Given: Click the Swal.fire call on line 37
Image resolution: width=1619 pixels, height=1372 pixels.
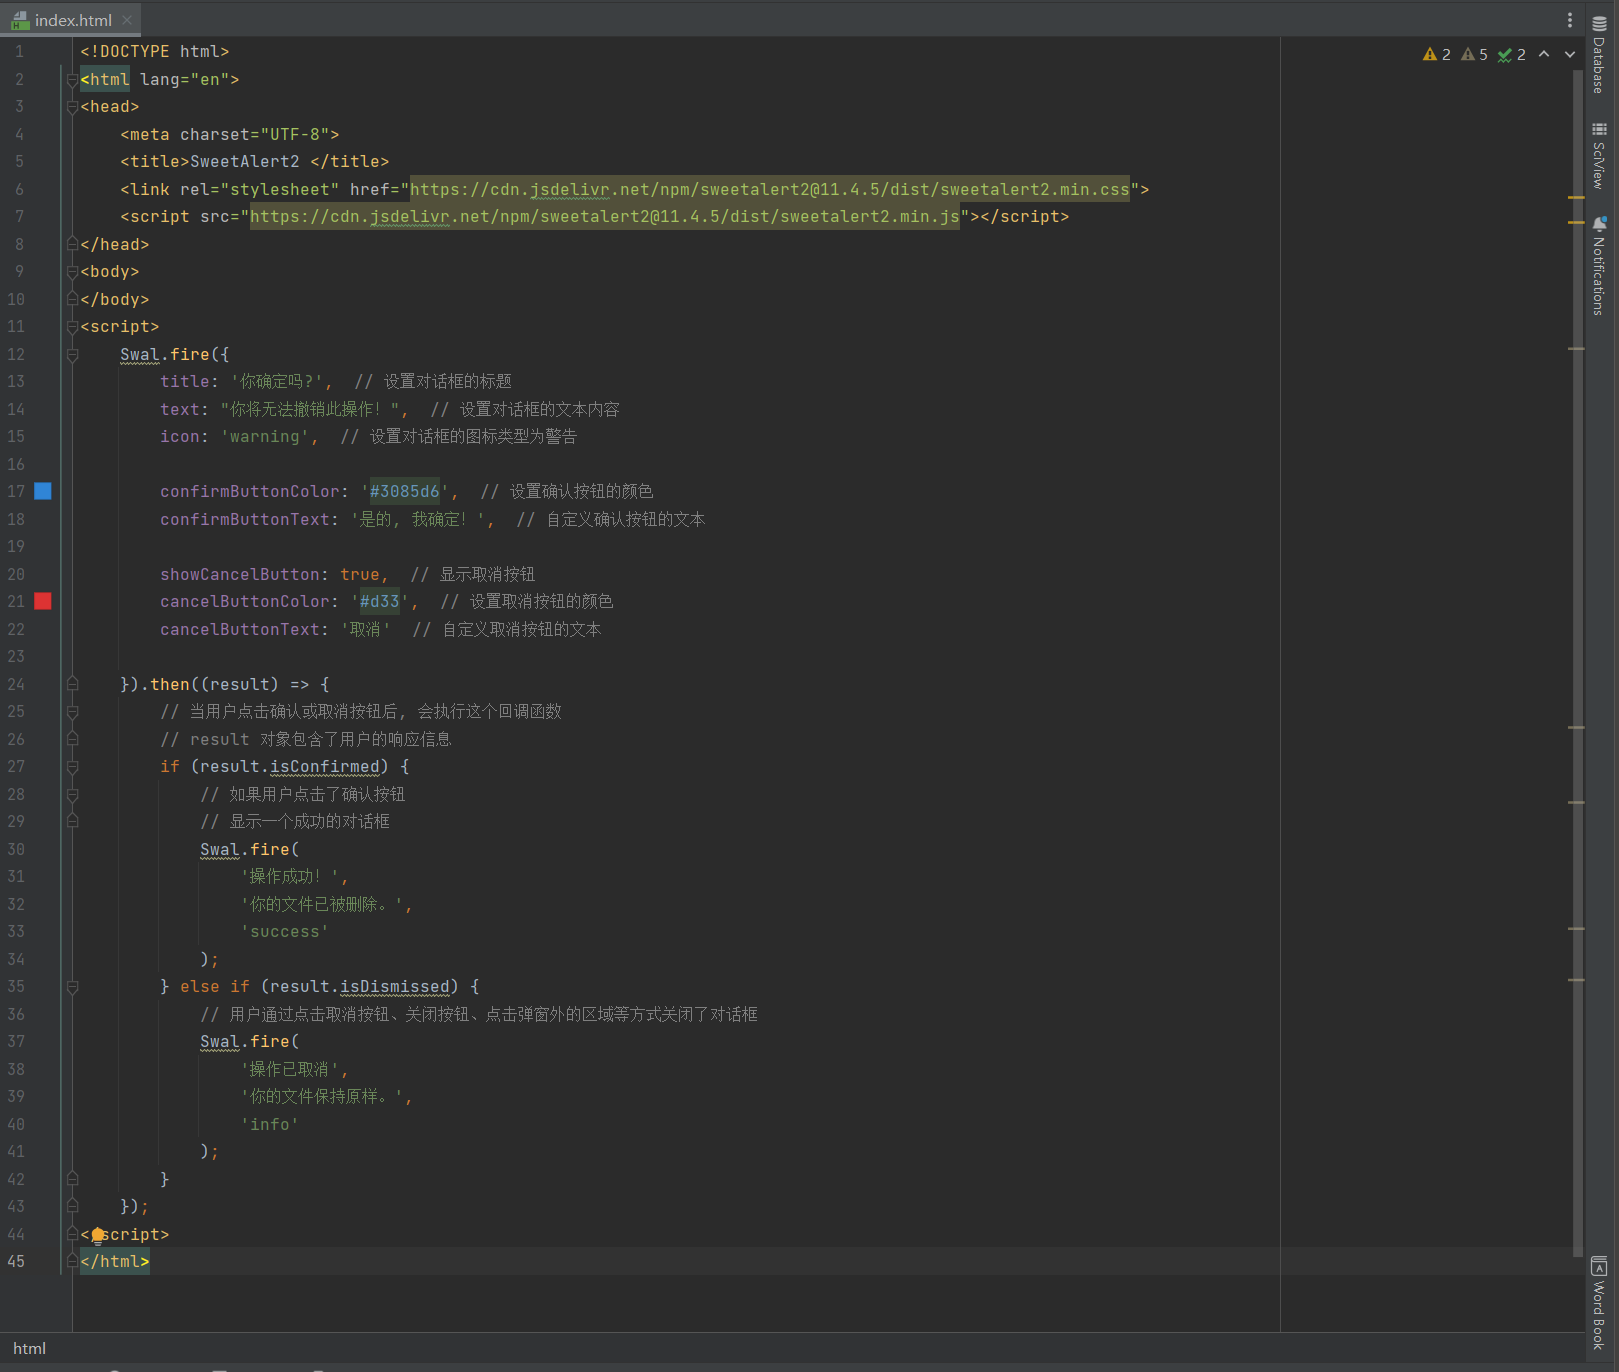Looking at the screenshot, I should tap(250, 1041).
